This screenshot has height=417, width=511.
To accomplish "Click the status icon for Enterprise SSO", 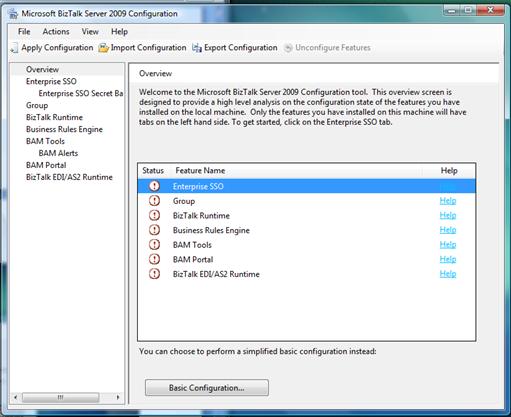I will (154, 186).
